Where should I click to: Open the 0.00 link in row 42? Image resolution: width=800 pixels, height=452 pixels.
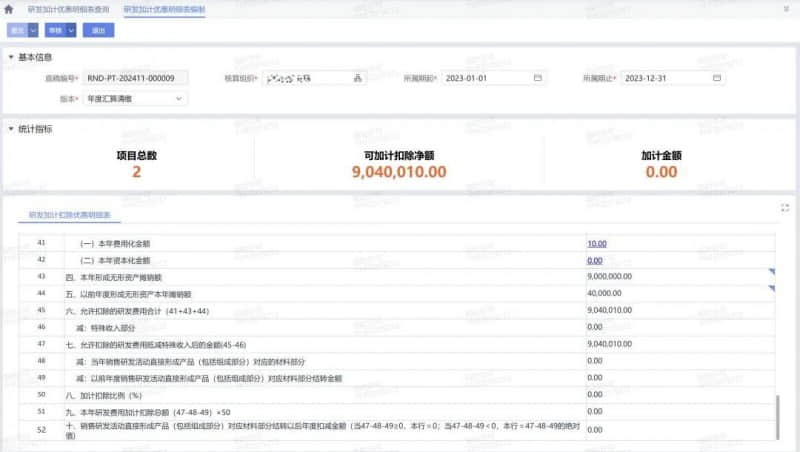pos(595,261)
